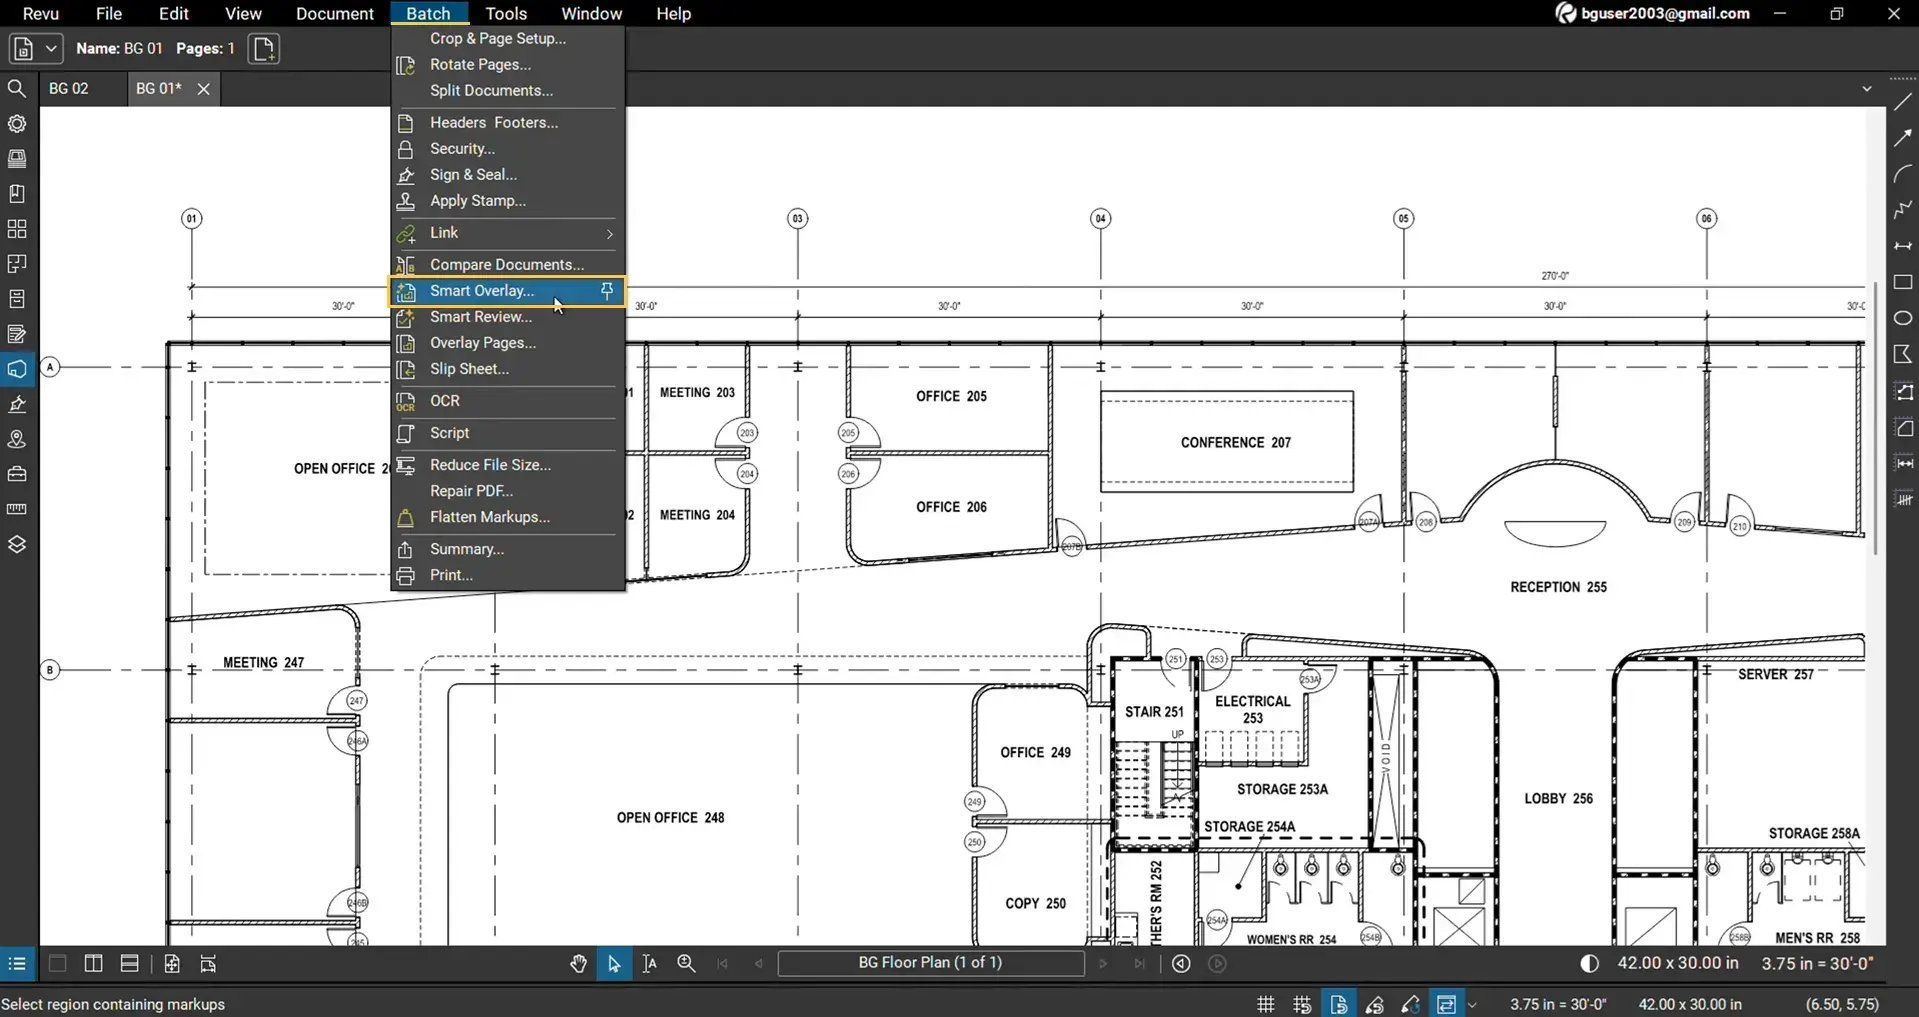Expand the Link submenu arrow

(x=609, y=234)
